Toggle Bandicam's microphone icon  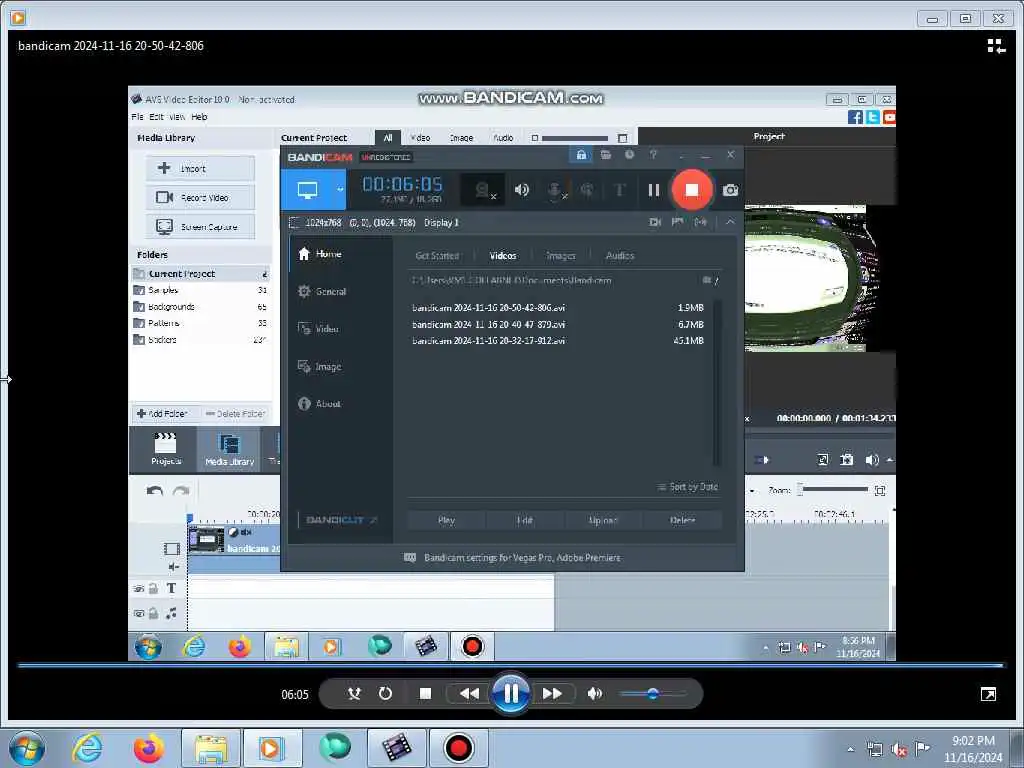555,190
